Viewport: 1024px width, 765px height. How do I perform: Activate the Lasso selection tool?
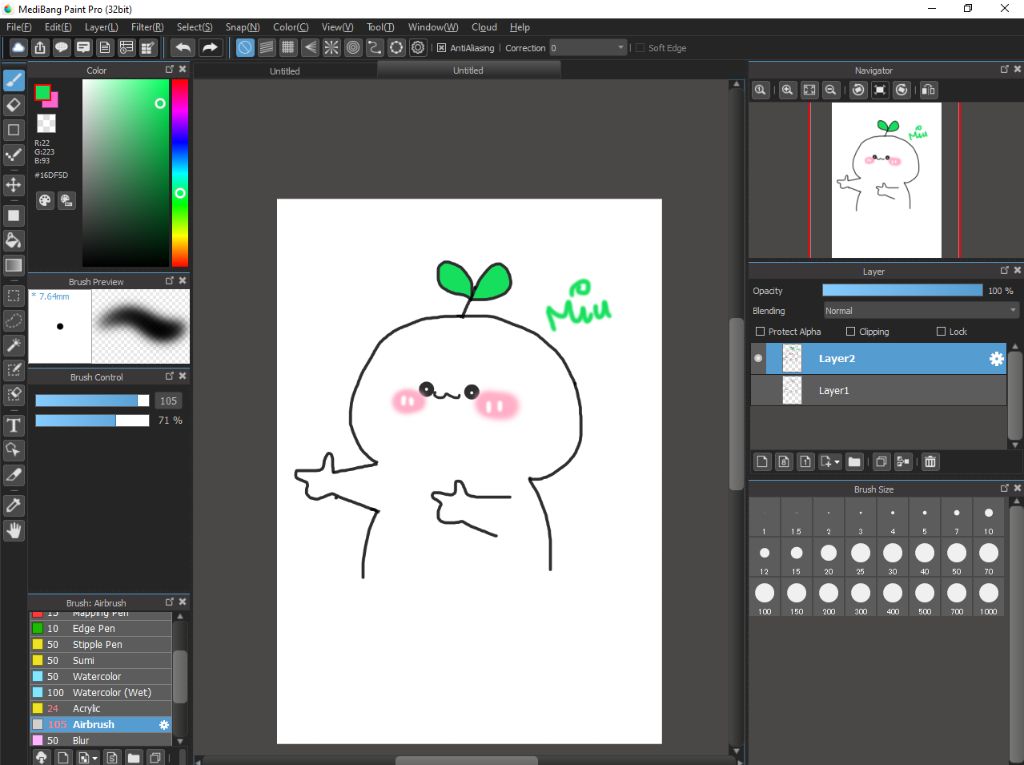(x=14, y=320)
